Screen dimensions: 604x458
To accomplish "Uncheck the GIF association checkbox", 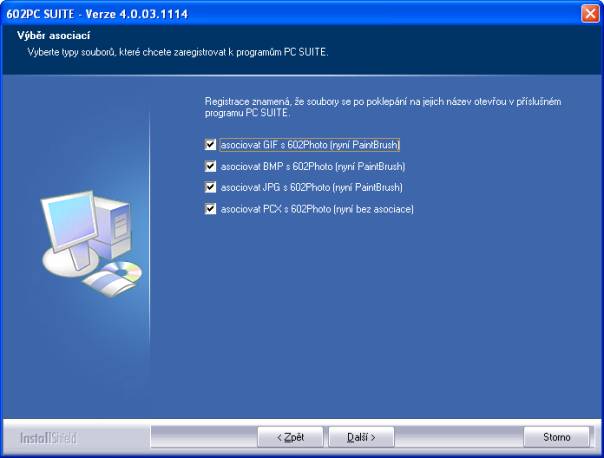I will click(x=210, y=145).
